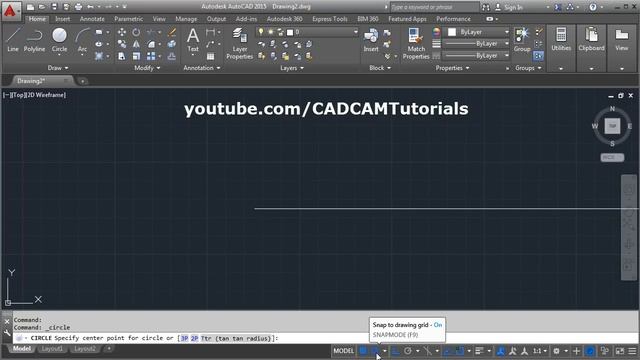Toggle Ortho mode in status bar
Viewport: 640px width, 360px height.
[396, 351]
